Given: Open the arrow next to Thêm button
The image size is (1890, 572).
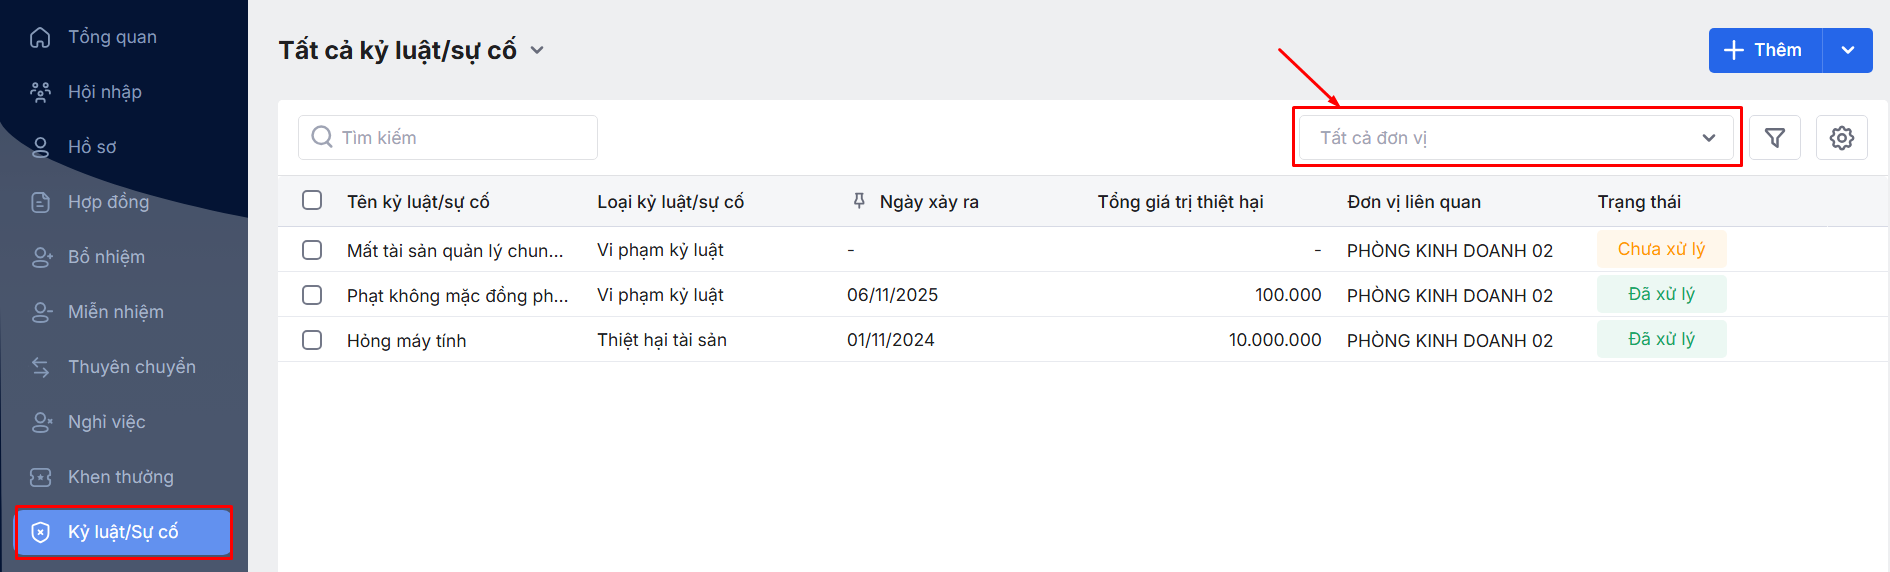Looking at the screenshot, I should pos(1847,50).
